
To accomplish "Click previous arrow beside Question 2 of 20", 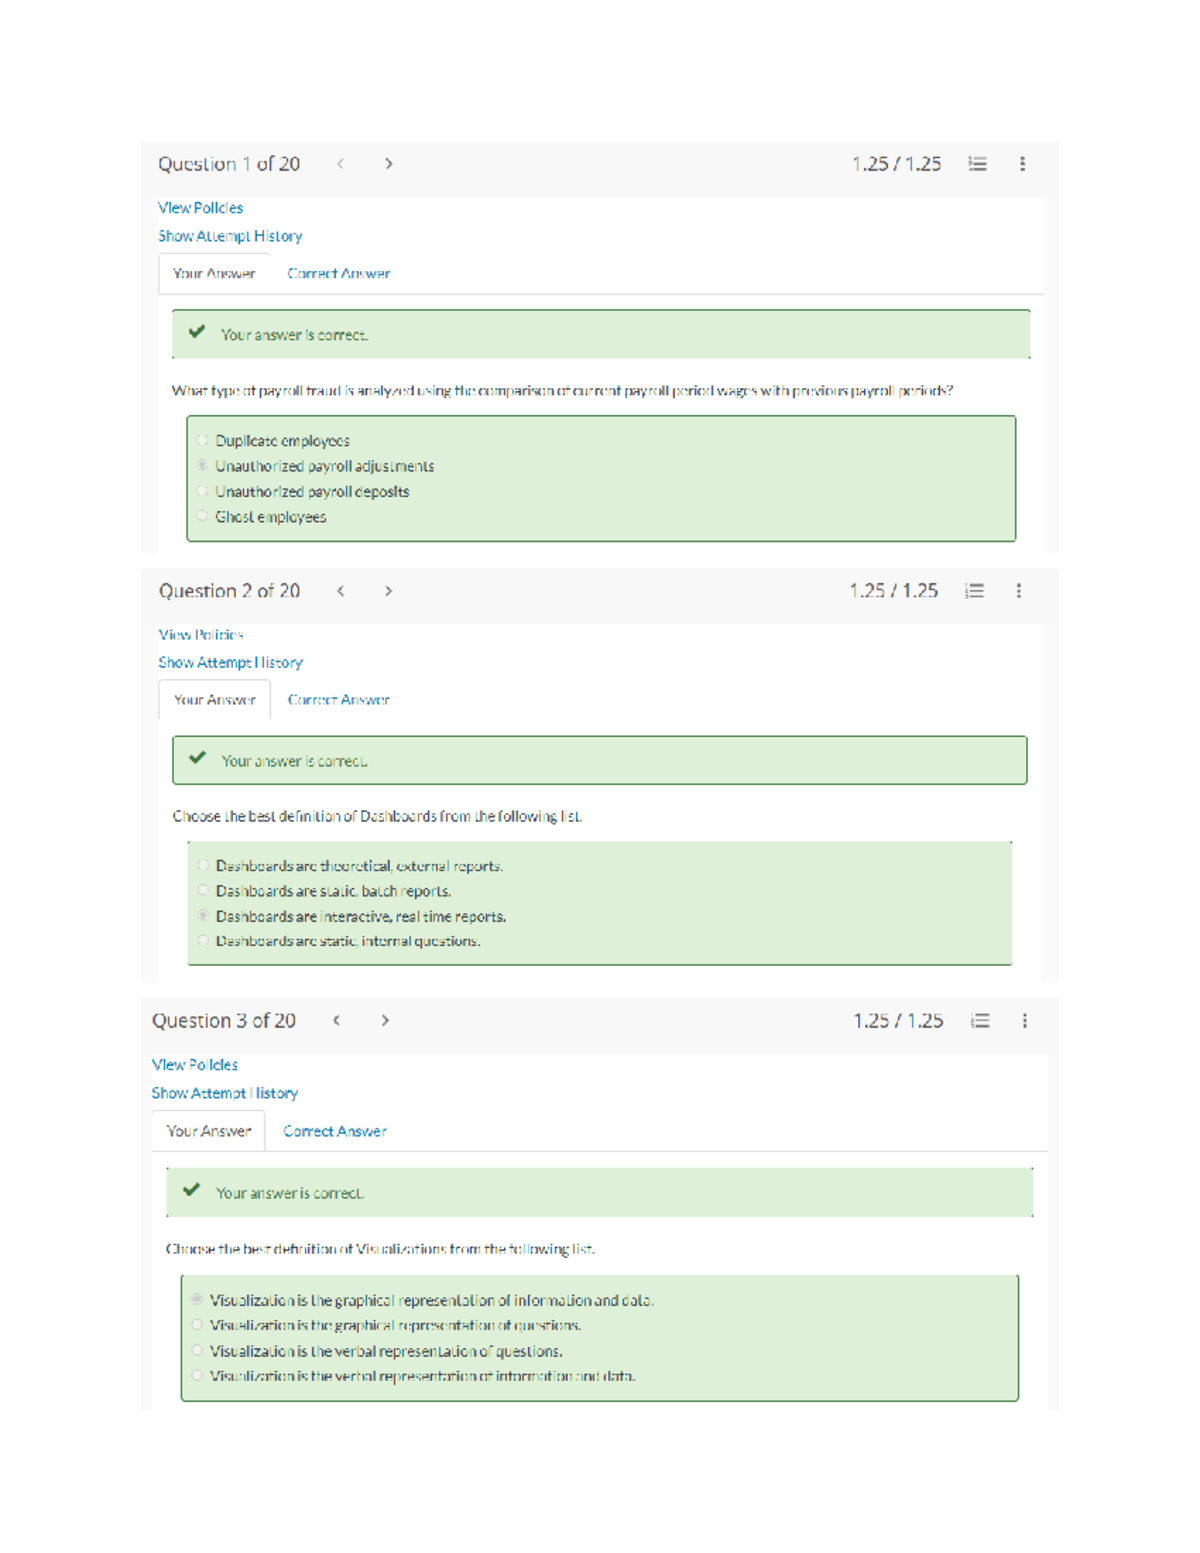I will 341,591.
